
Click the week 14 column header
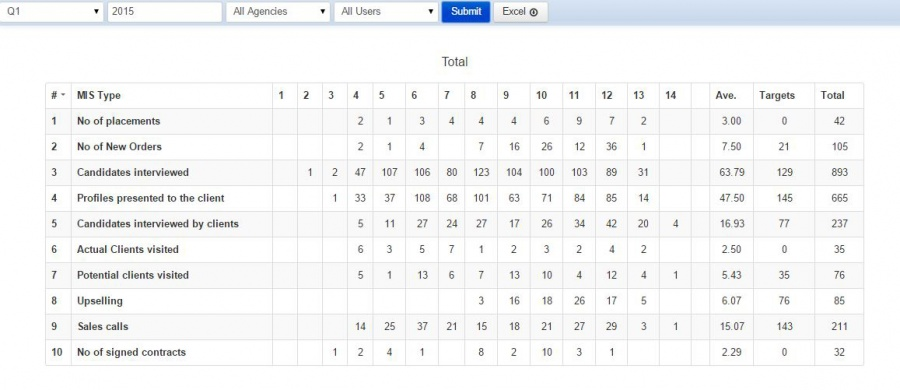[x=670, y=95]
